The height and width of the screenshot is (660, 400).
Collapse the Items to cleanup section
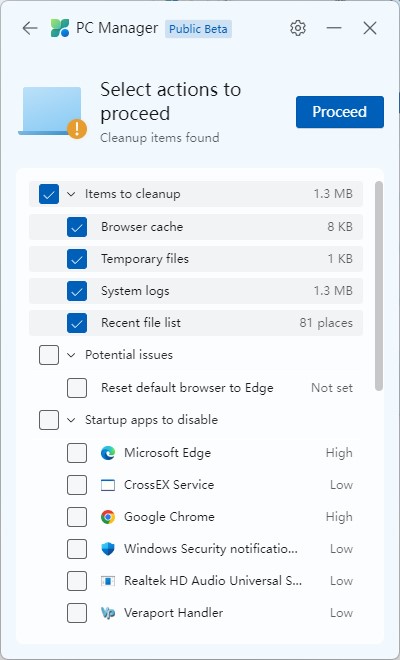pyautogui.click(x=71, y=194)
